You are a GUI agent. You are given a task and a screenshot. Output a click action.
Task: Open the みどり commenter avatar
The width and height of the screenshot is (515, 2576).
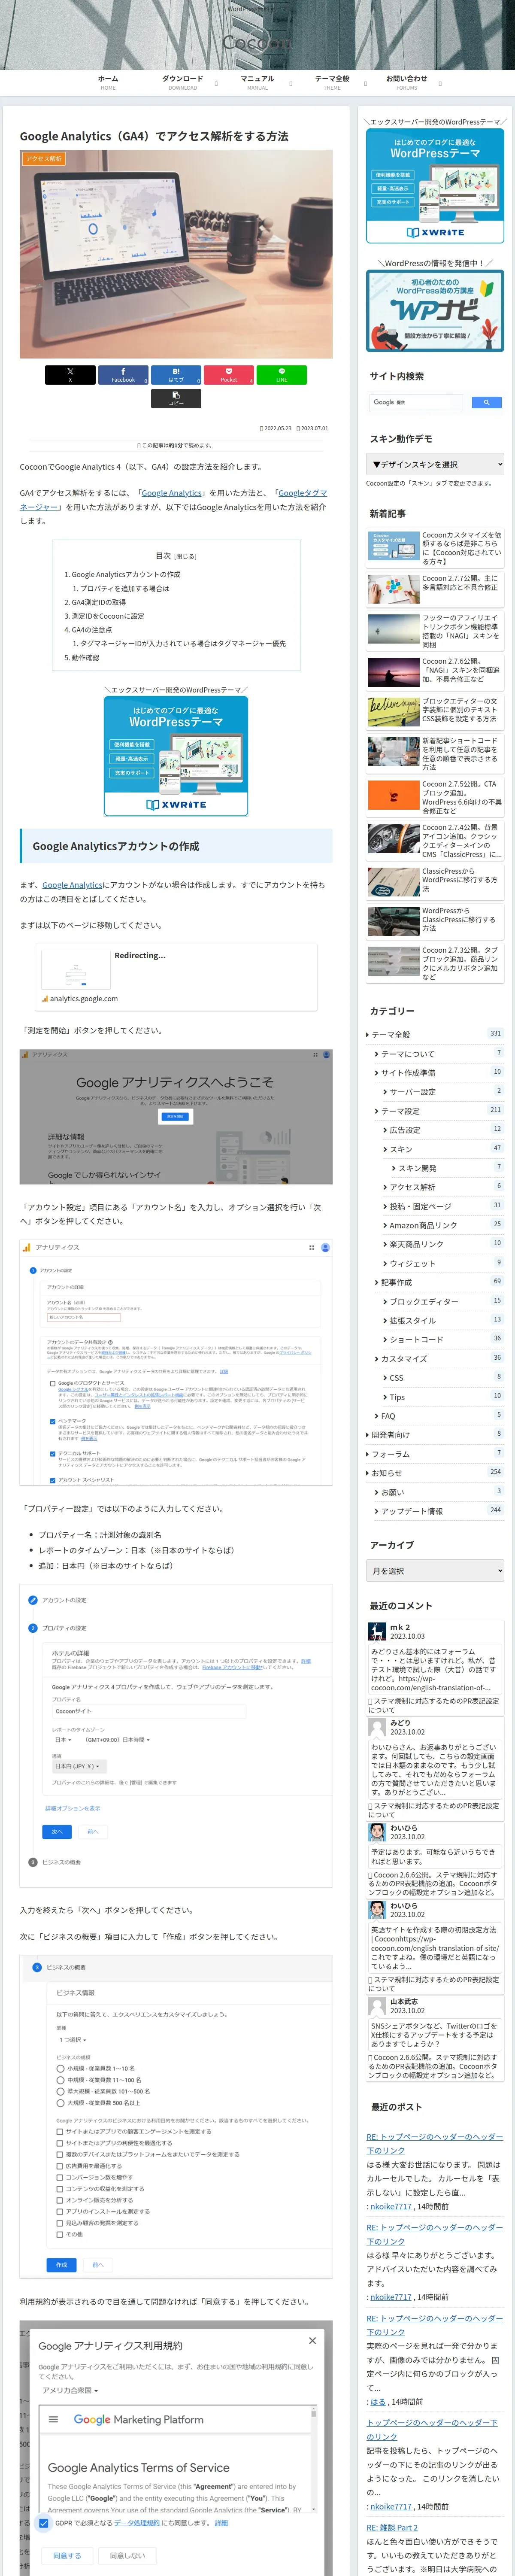pyautogui.click(x=377, y=1727)
